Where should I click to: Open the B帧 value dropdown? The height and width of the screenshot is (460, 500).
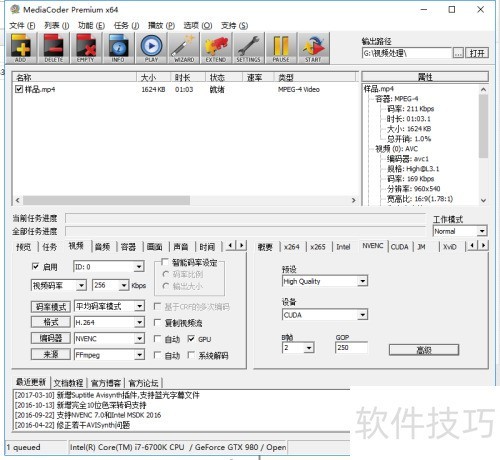pyautogui.click(x=298, y=348)
